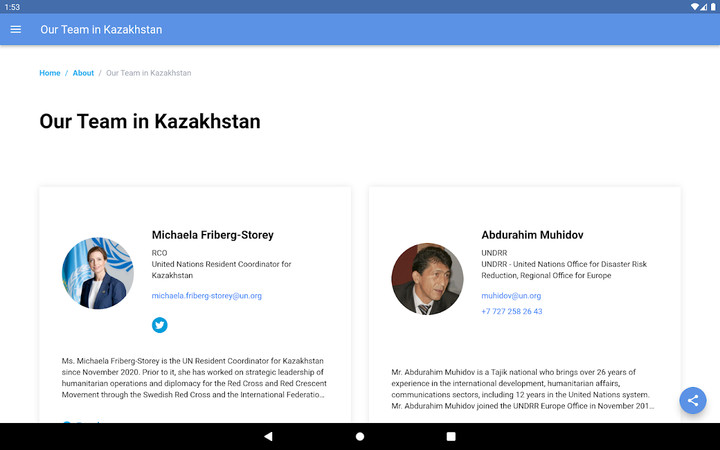Select Abdurahim Muhidov's profile photo

[427, 279]
